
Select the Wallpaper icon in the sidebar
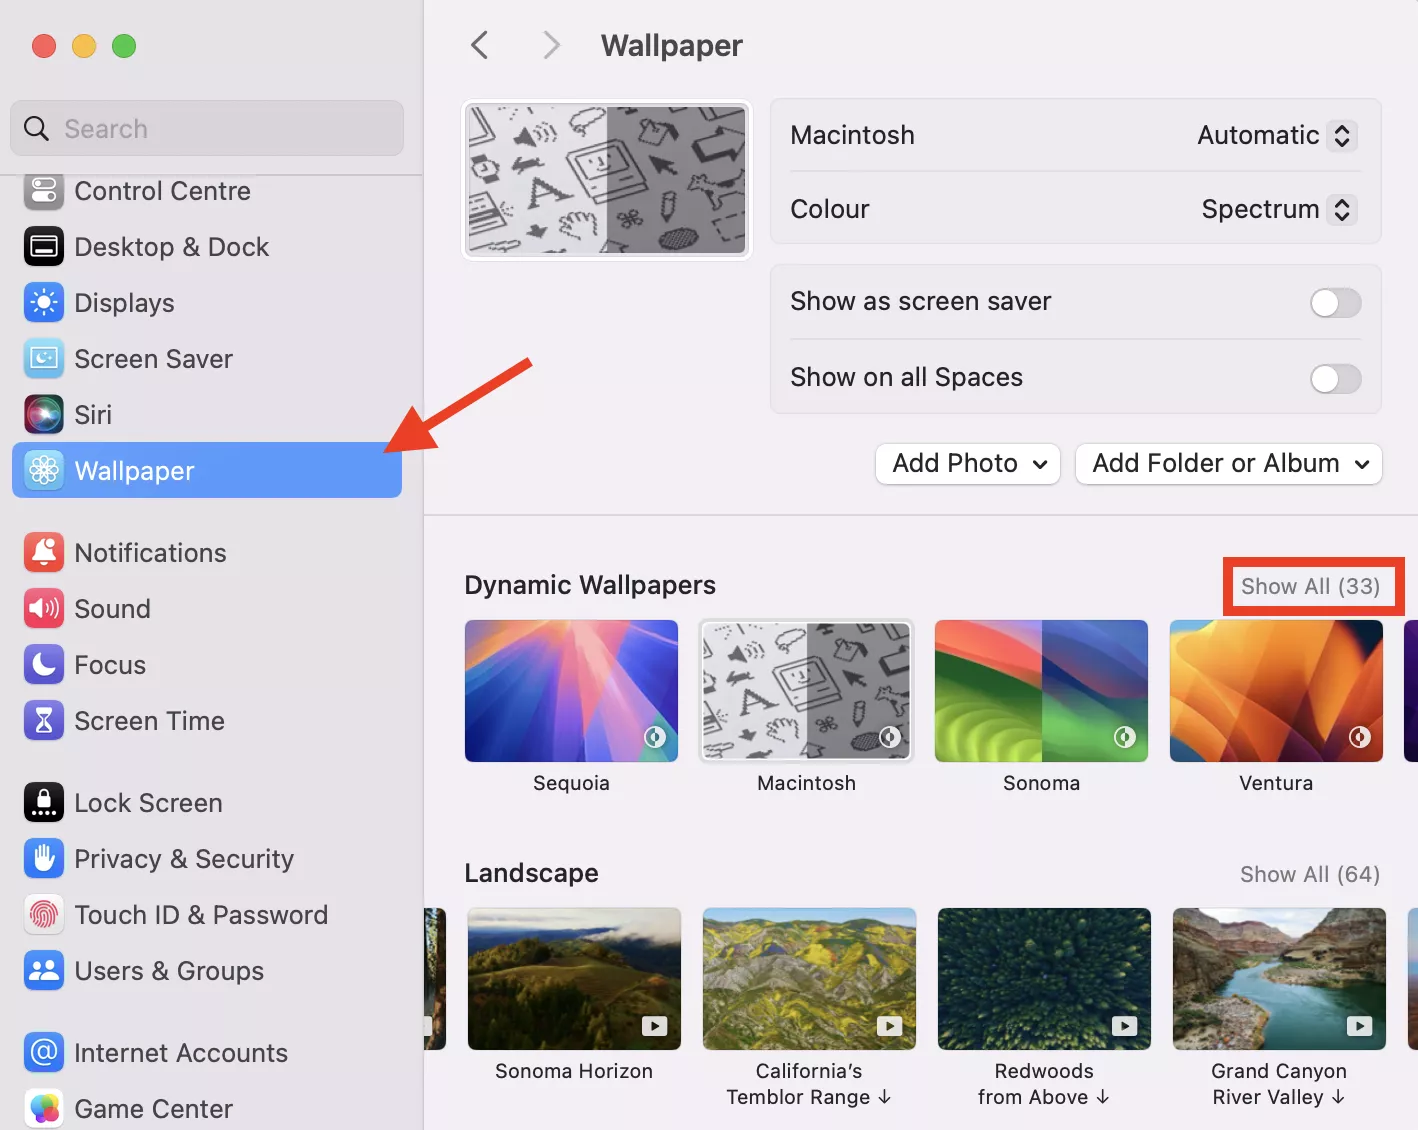click(44, 470)
